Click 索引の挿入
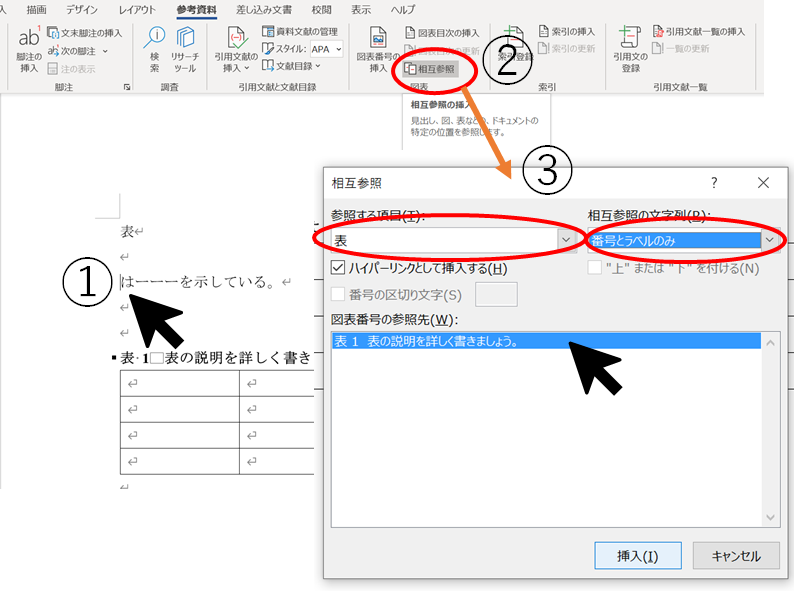This screenshot has width=794, height=591. (567, 31)
